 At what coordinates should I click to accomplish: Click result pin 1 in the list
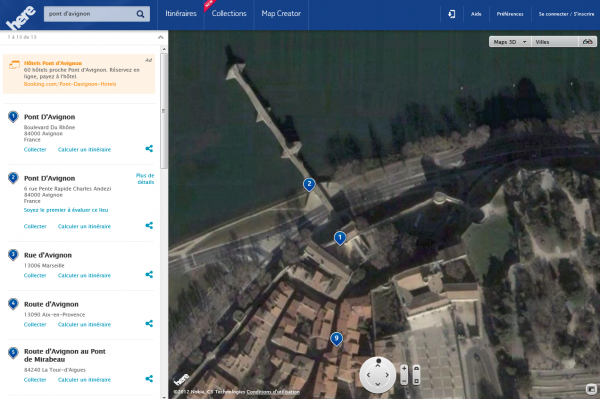click(13, 117)
